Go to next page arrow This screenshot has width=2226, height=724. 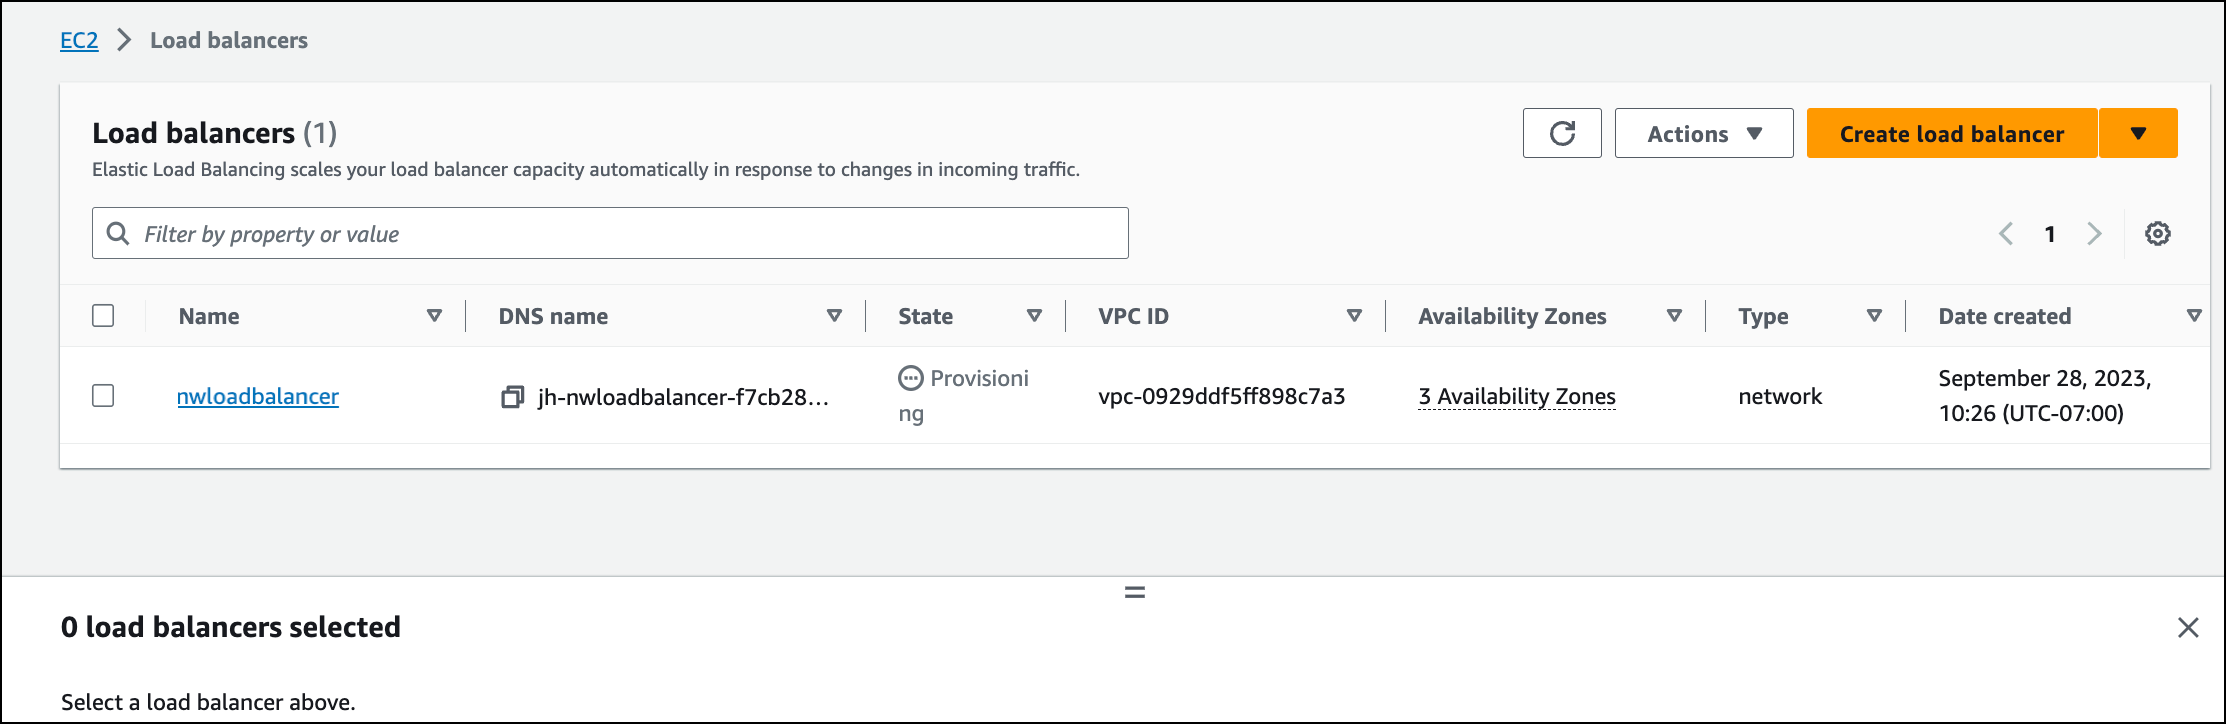[2094, 233]
